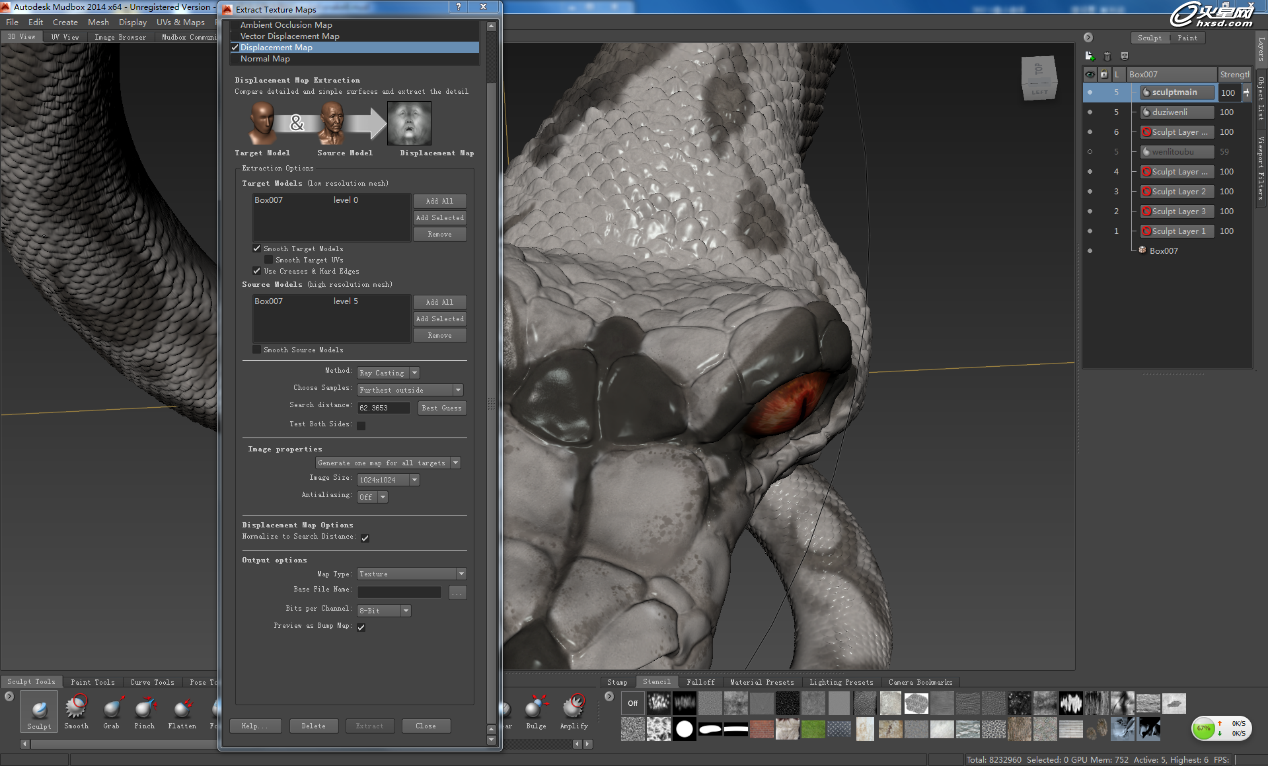Select the Sculpt Layer 2 layer
Viewport: 1268px width, 766px height.
pyautogui.click(x=1177, y=191)
